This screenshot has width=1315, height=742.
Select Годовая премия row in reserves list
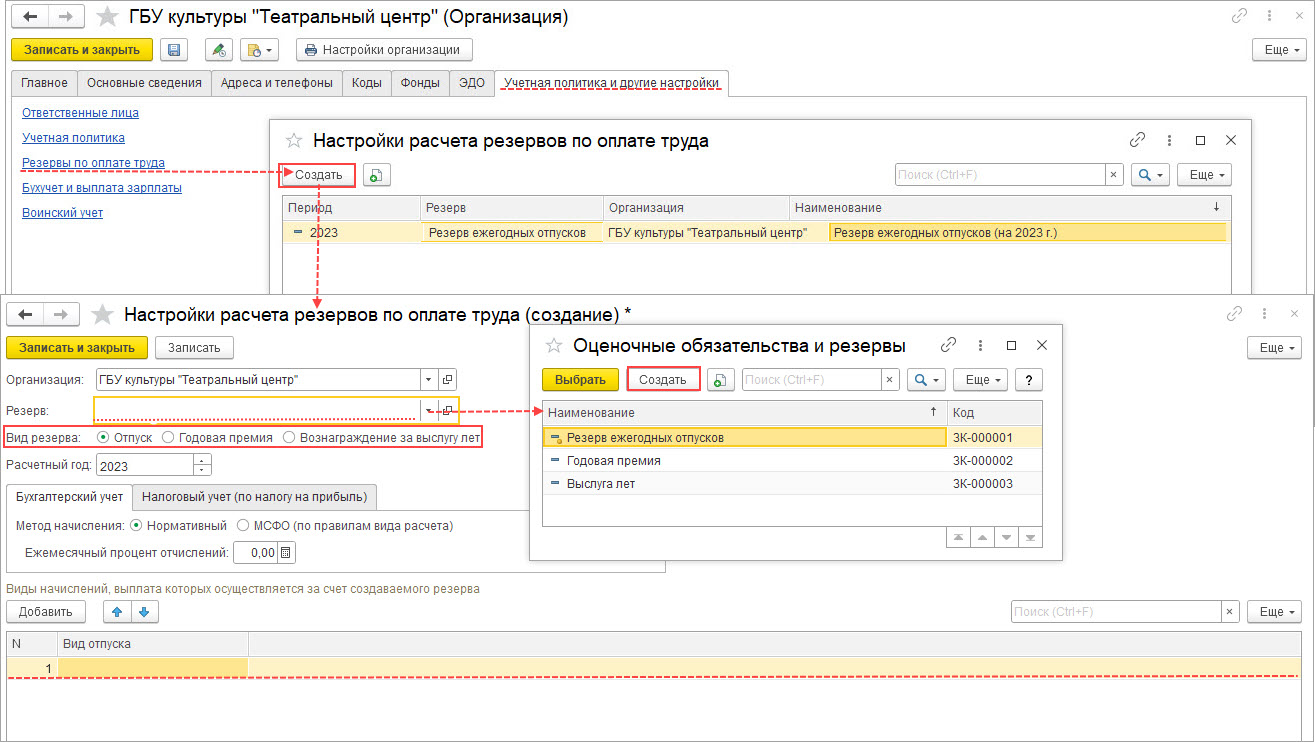(792, 461)
